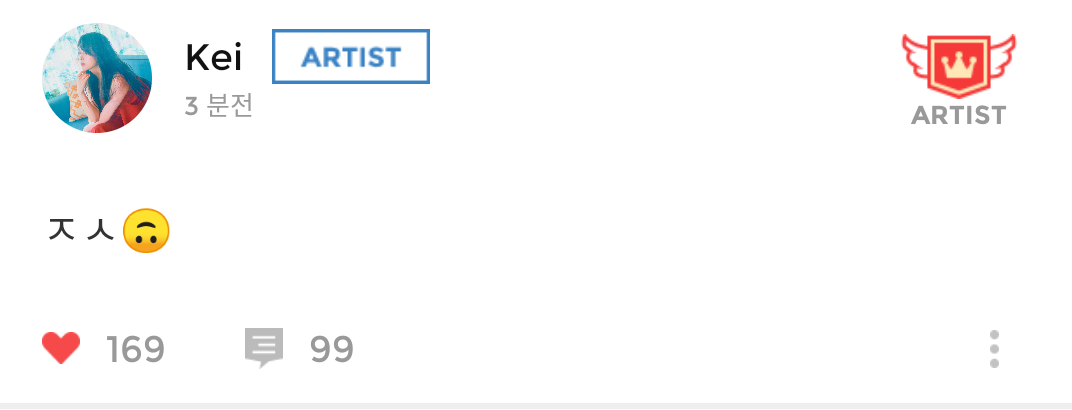Tap the gray ARTIST label under crown

click(x=958, y=115)
